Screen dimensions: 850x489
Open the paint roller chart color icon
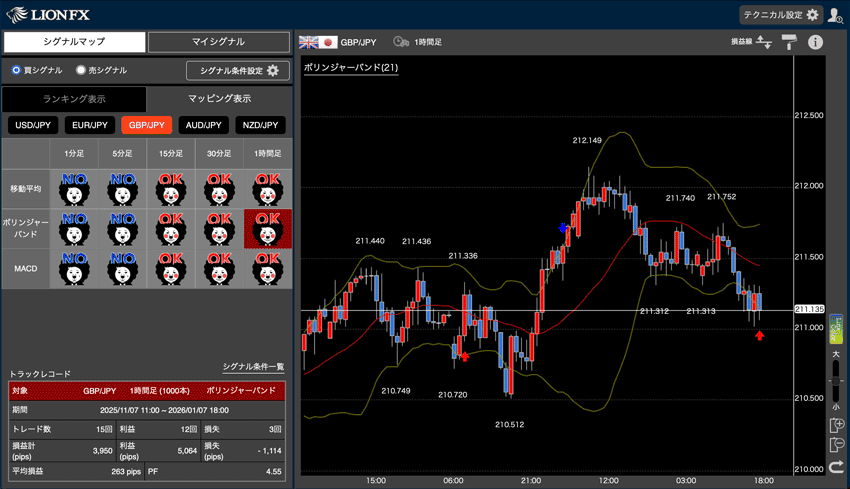[789, 42]
